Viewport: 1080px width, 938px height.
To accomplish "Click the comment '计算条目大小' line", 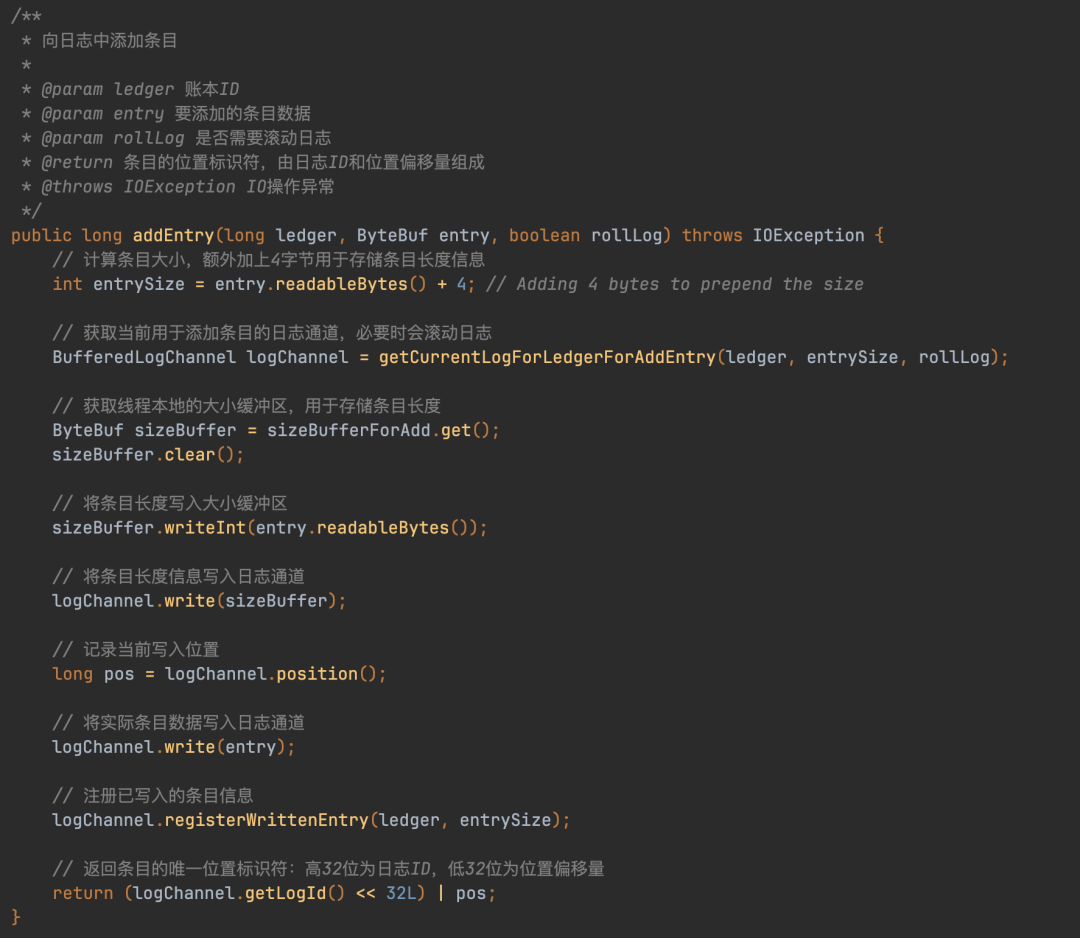I will pos(269,260).
